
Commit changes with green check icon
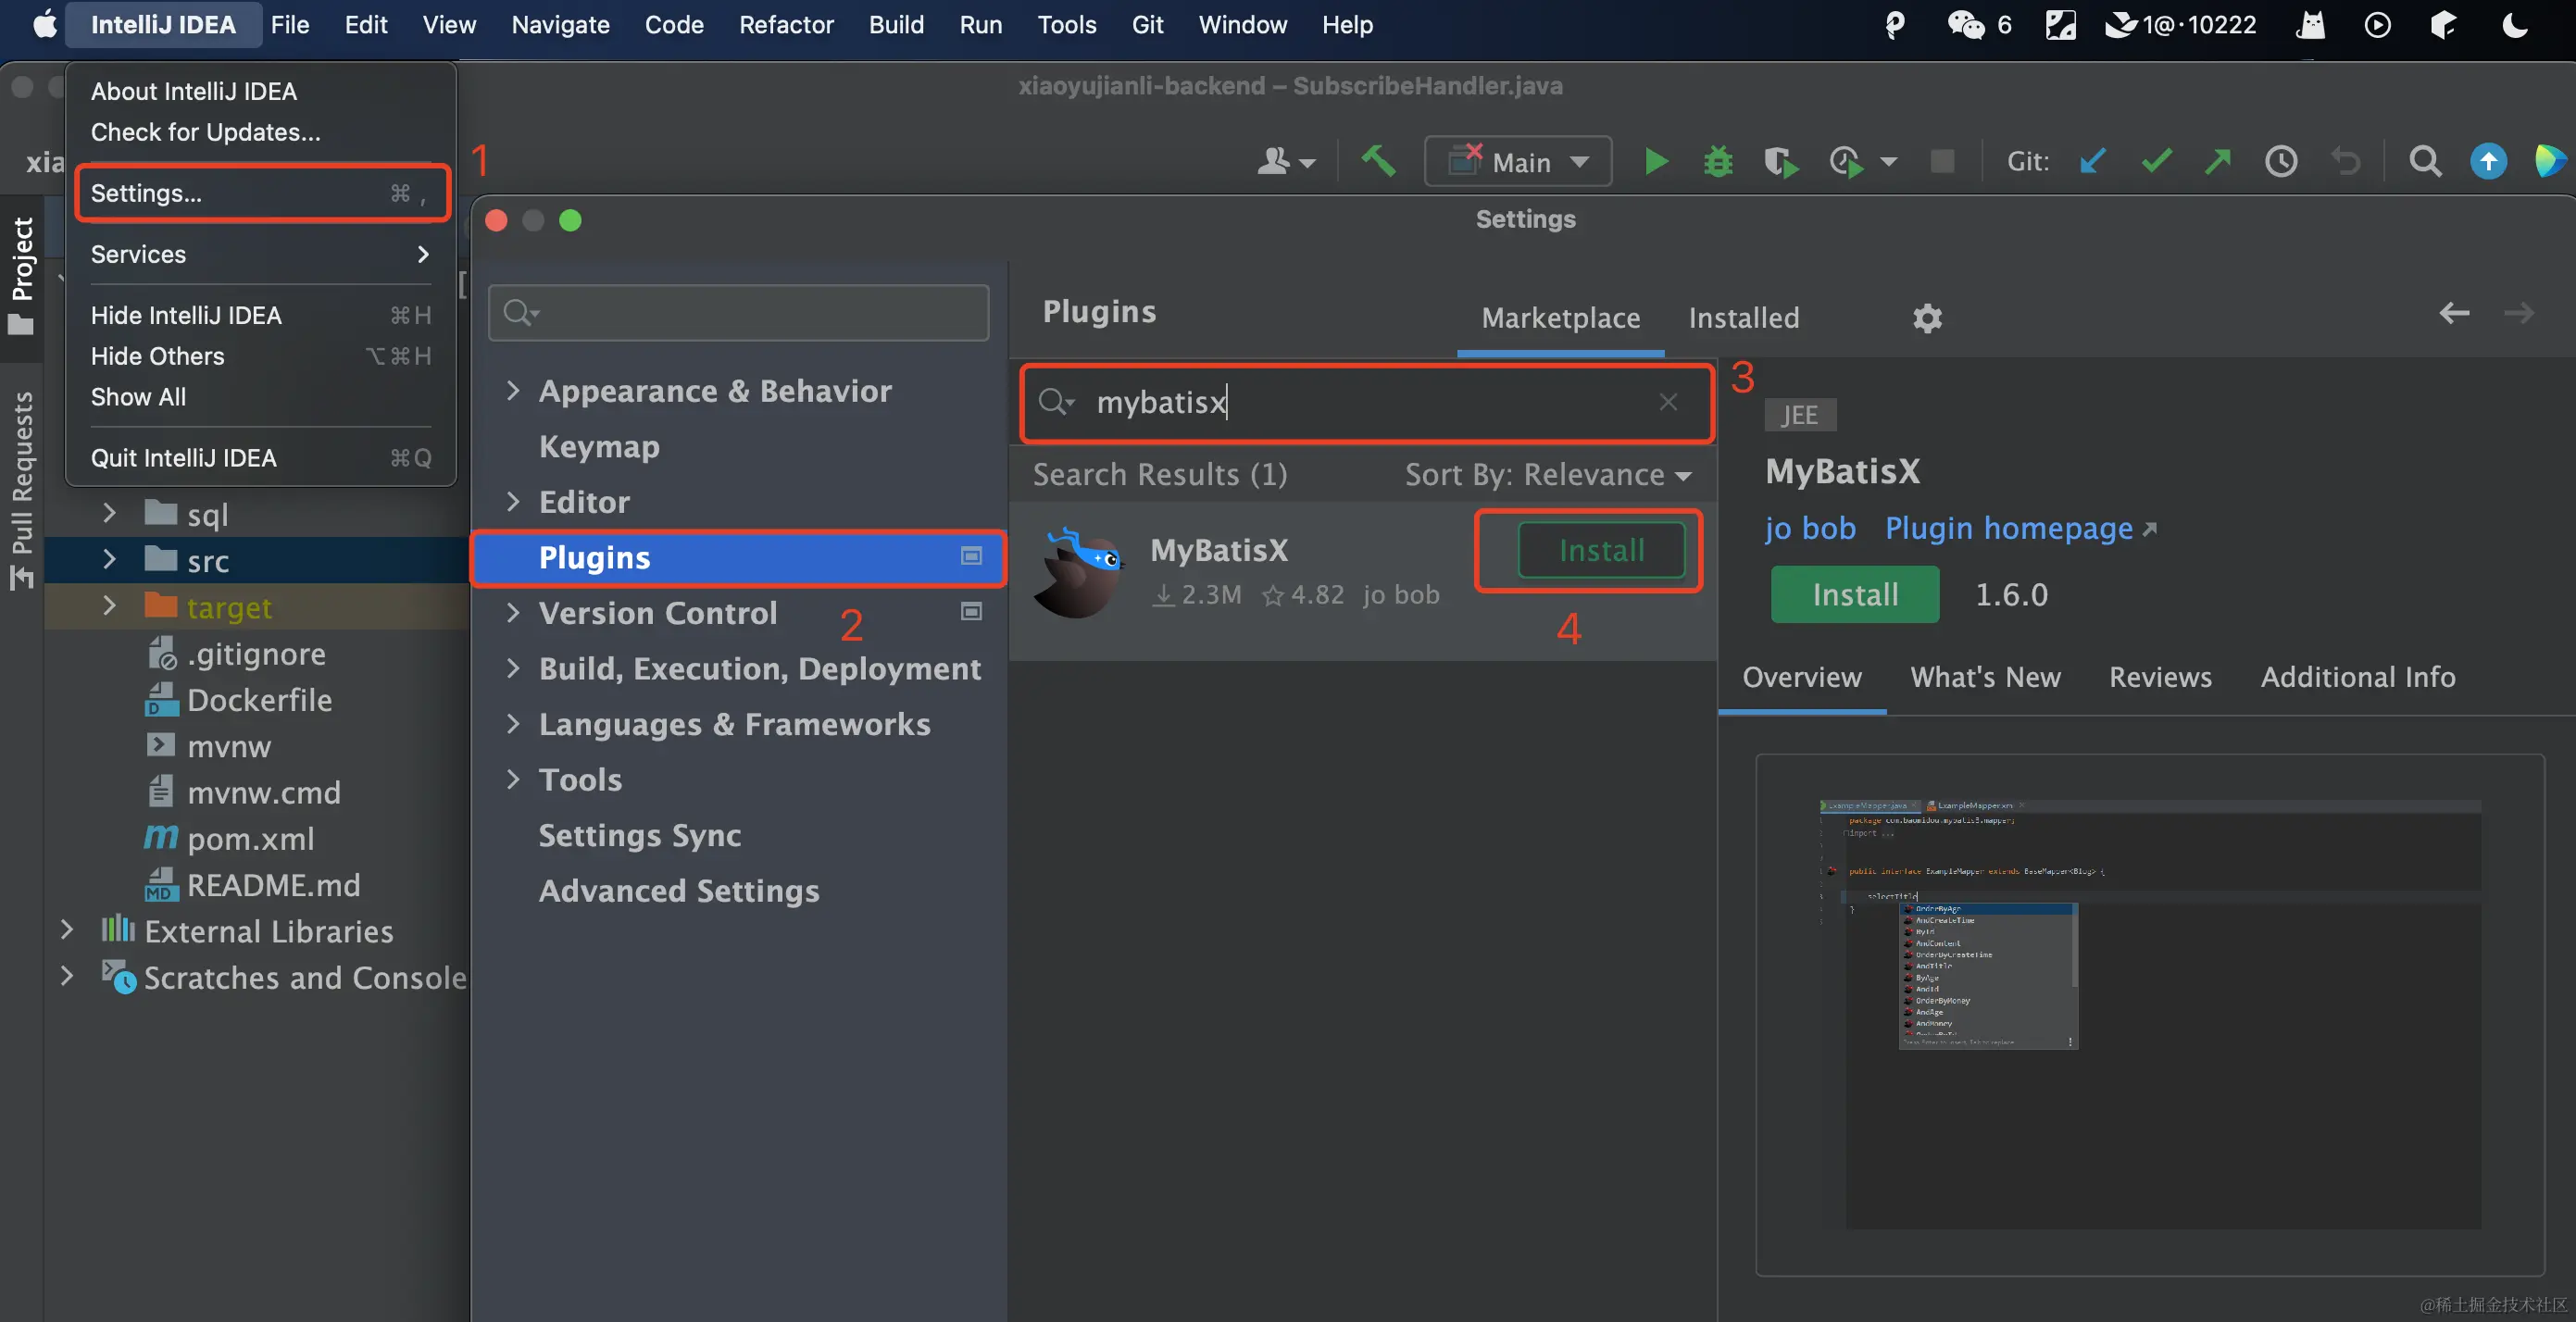click(x=2156, y=161)
